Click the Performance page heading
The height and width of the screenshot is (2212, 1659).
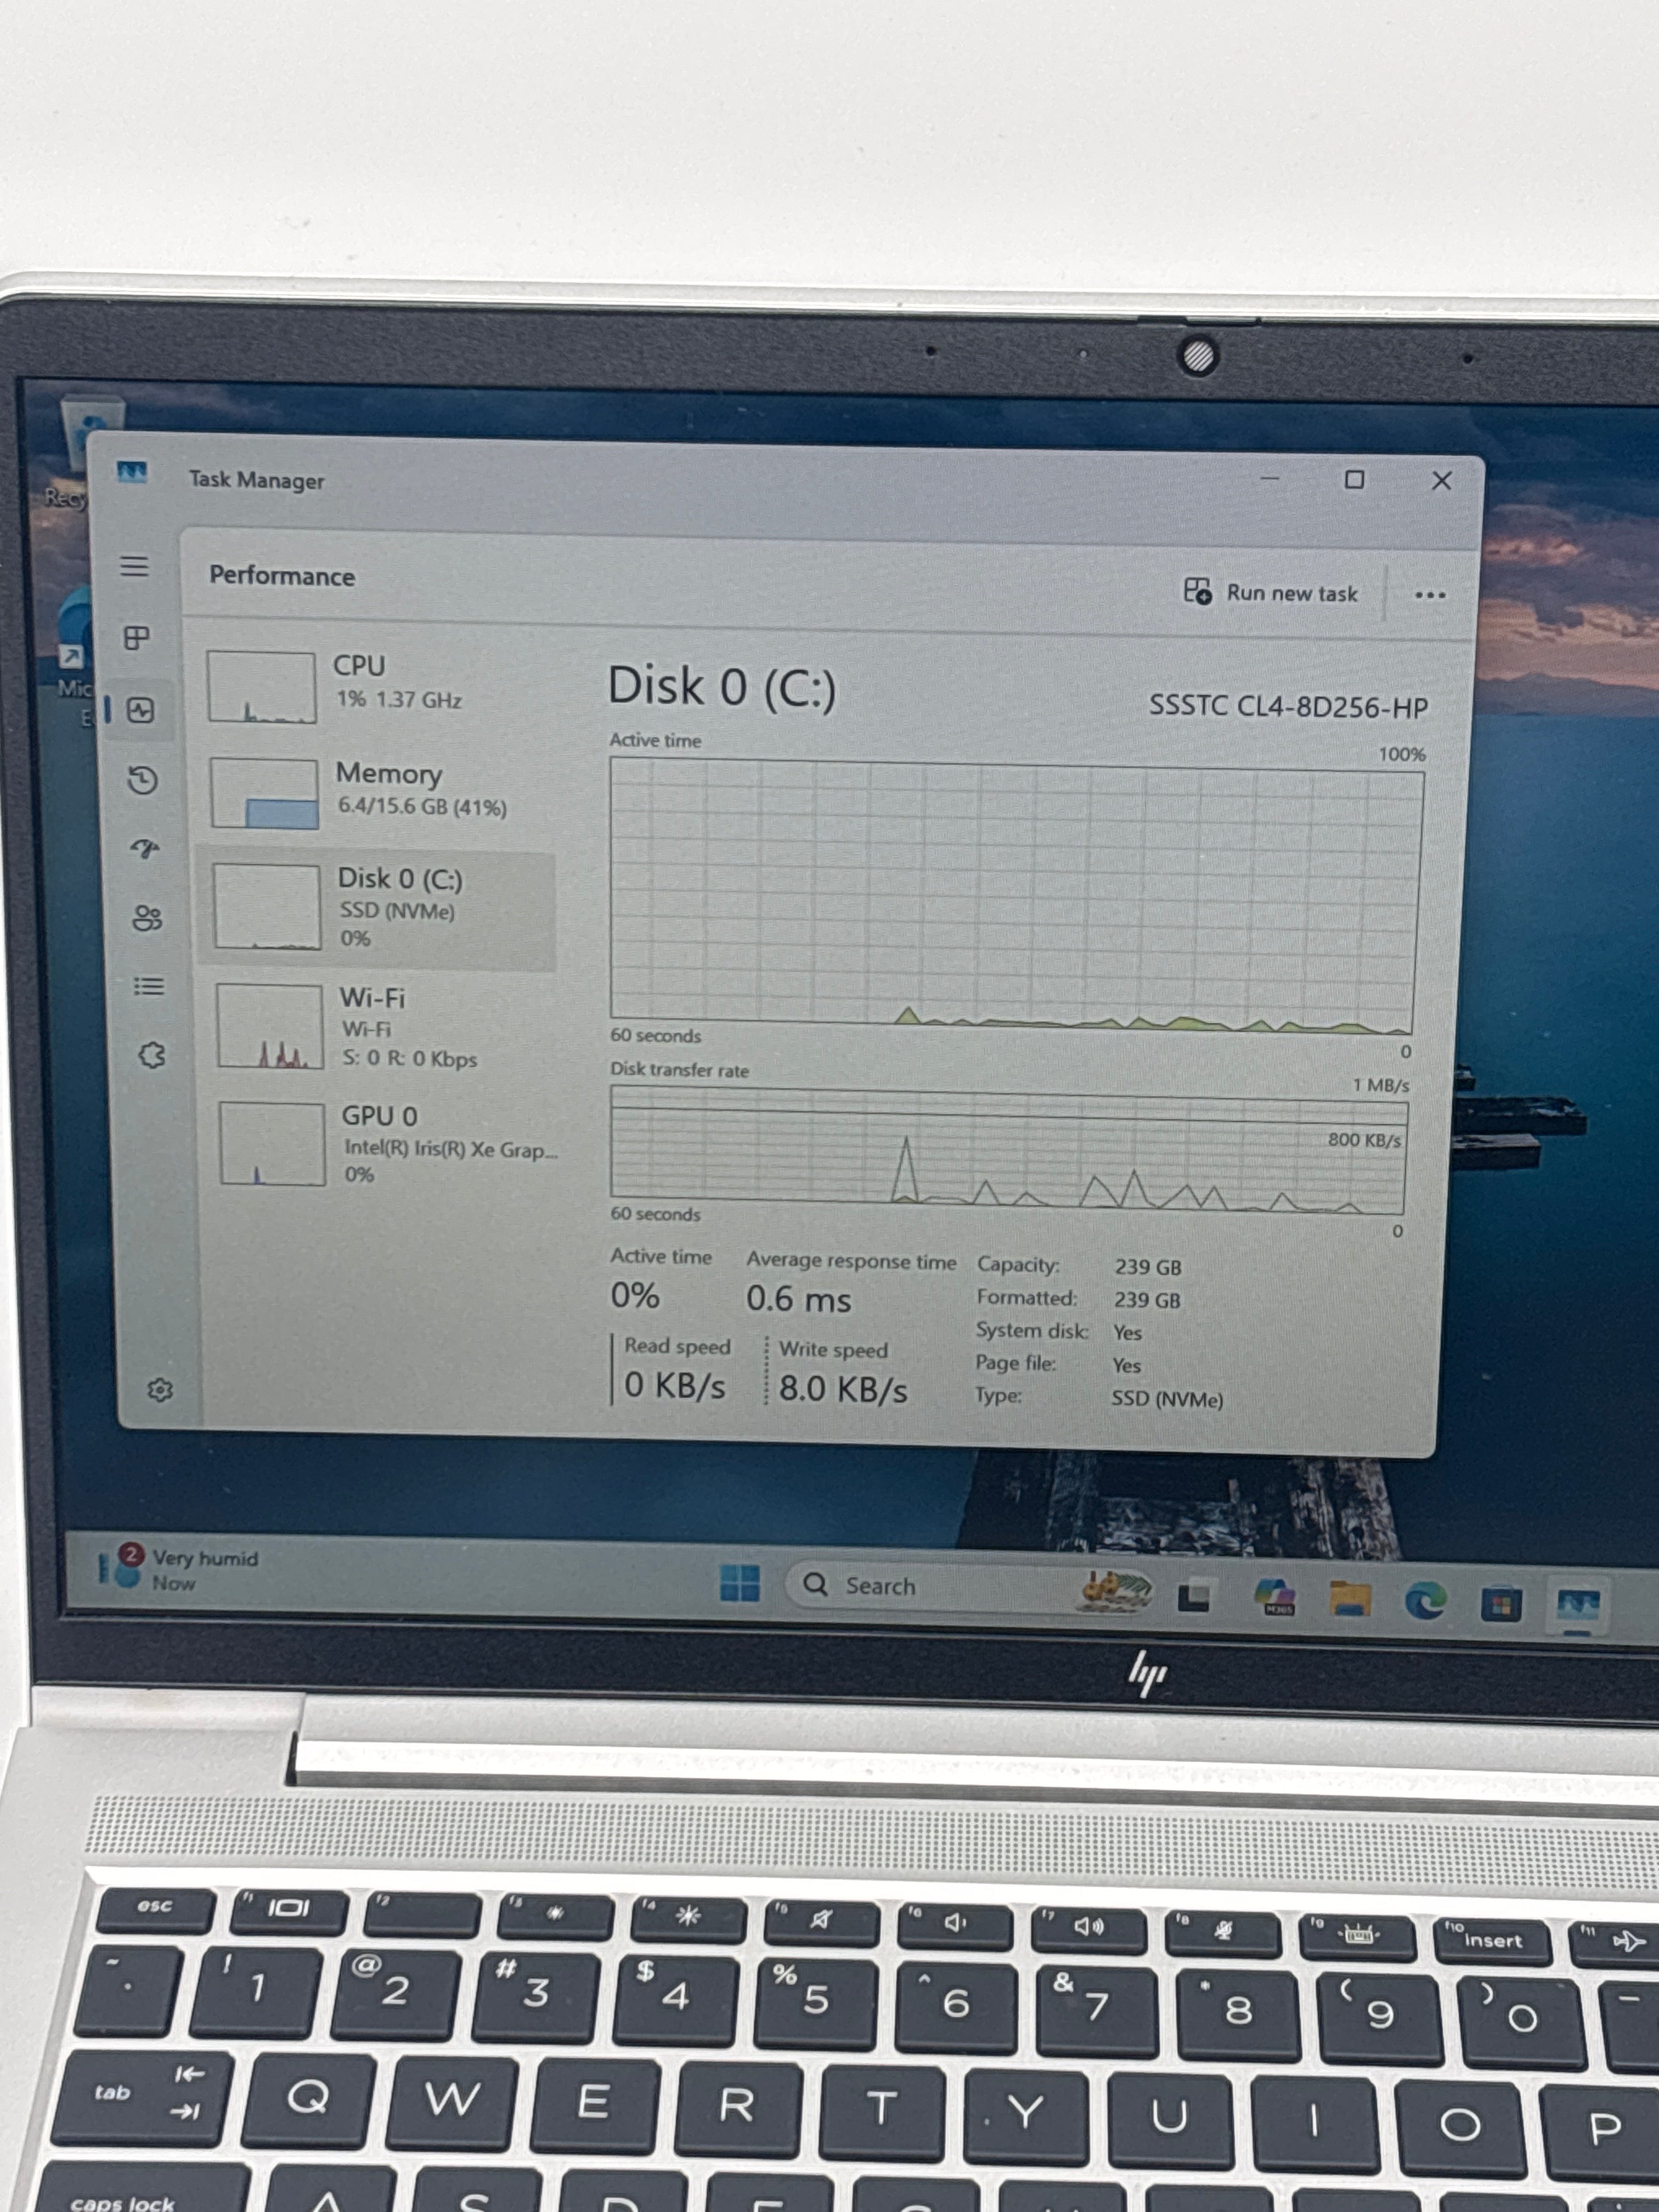tap(282, 576)
